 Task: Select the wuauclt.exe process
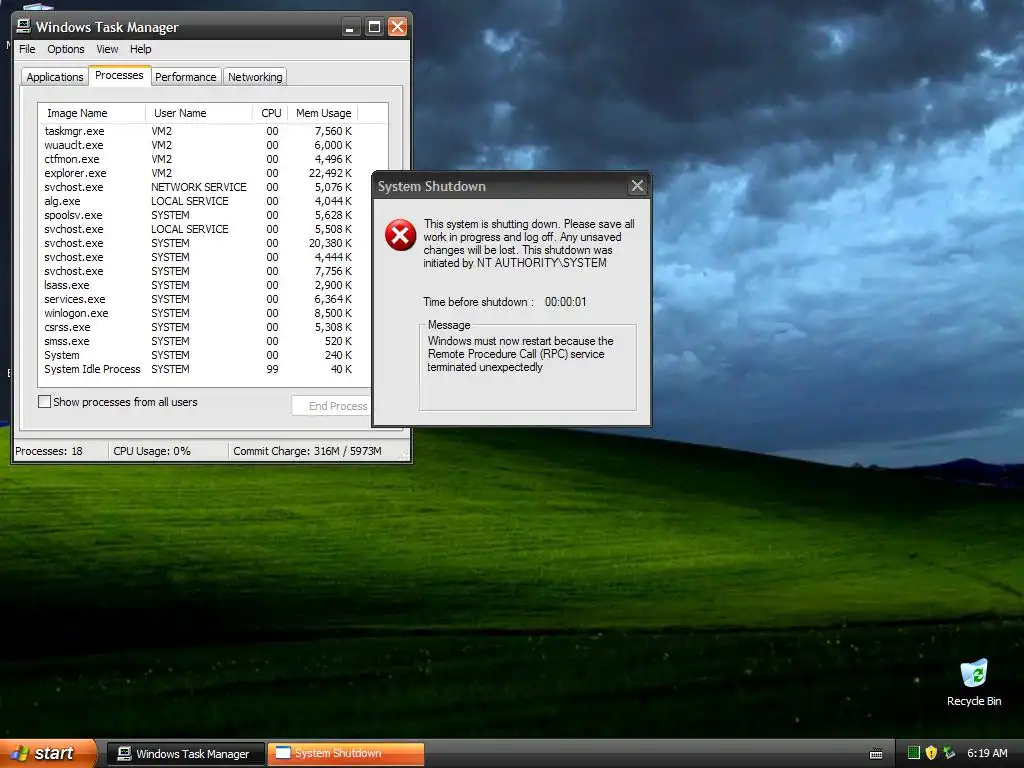tap(198, 145)
